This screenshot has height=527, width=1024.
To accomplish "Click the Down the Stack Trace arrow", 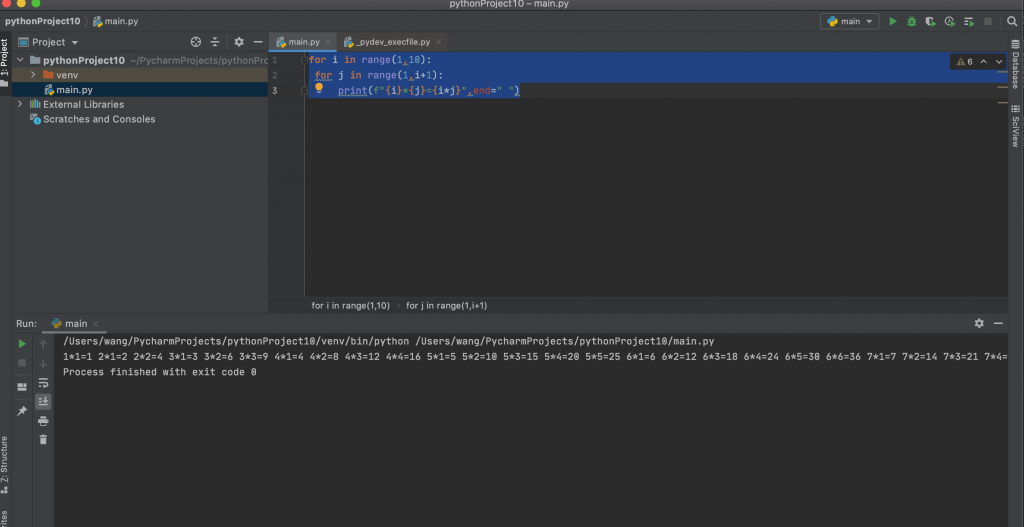I will [x=44, y=363].
